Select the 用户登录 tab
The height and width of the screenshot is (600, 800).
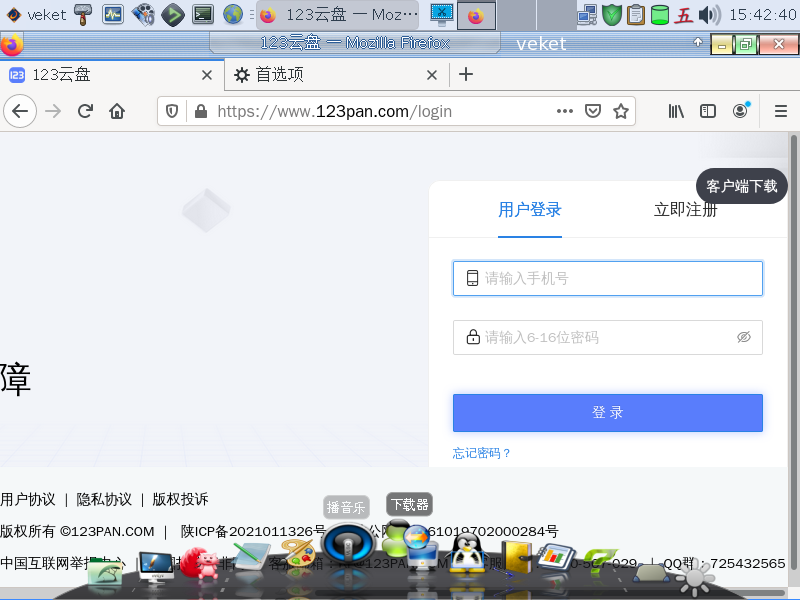[530, 210]
